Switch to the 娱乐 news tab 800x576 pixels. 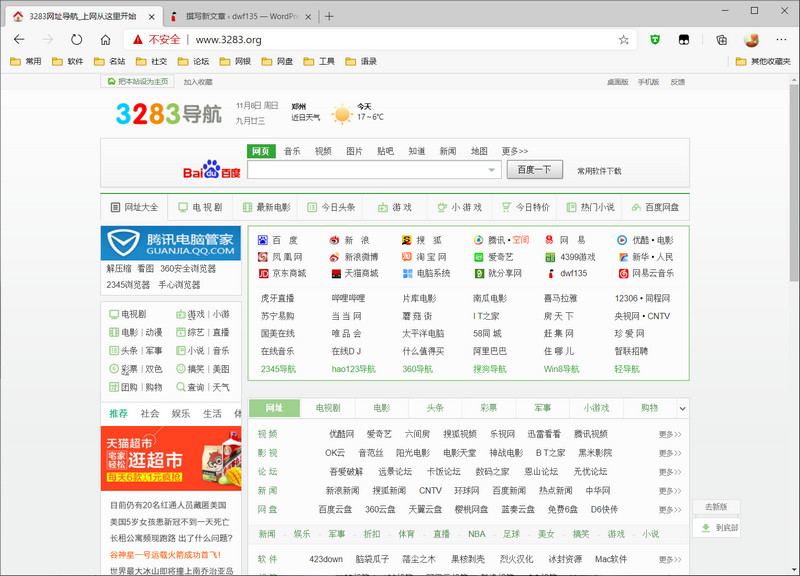pos(181,413)
